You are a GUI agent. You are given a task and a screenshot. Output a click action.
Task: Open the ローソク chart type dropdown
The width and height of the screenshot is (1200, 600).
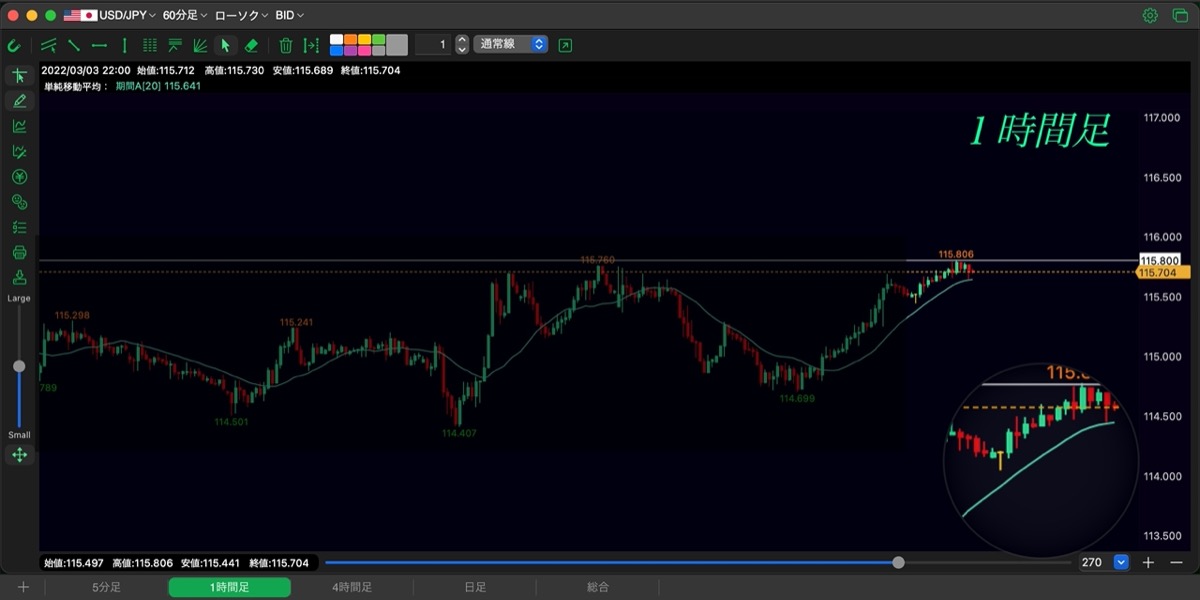(241, 15)
